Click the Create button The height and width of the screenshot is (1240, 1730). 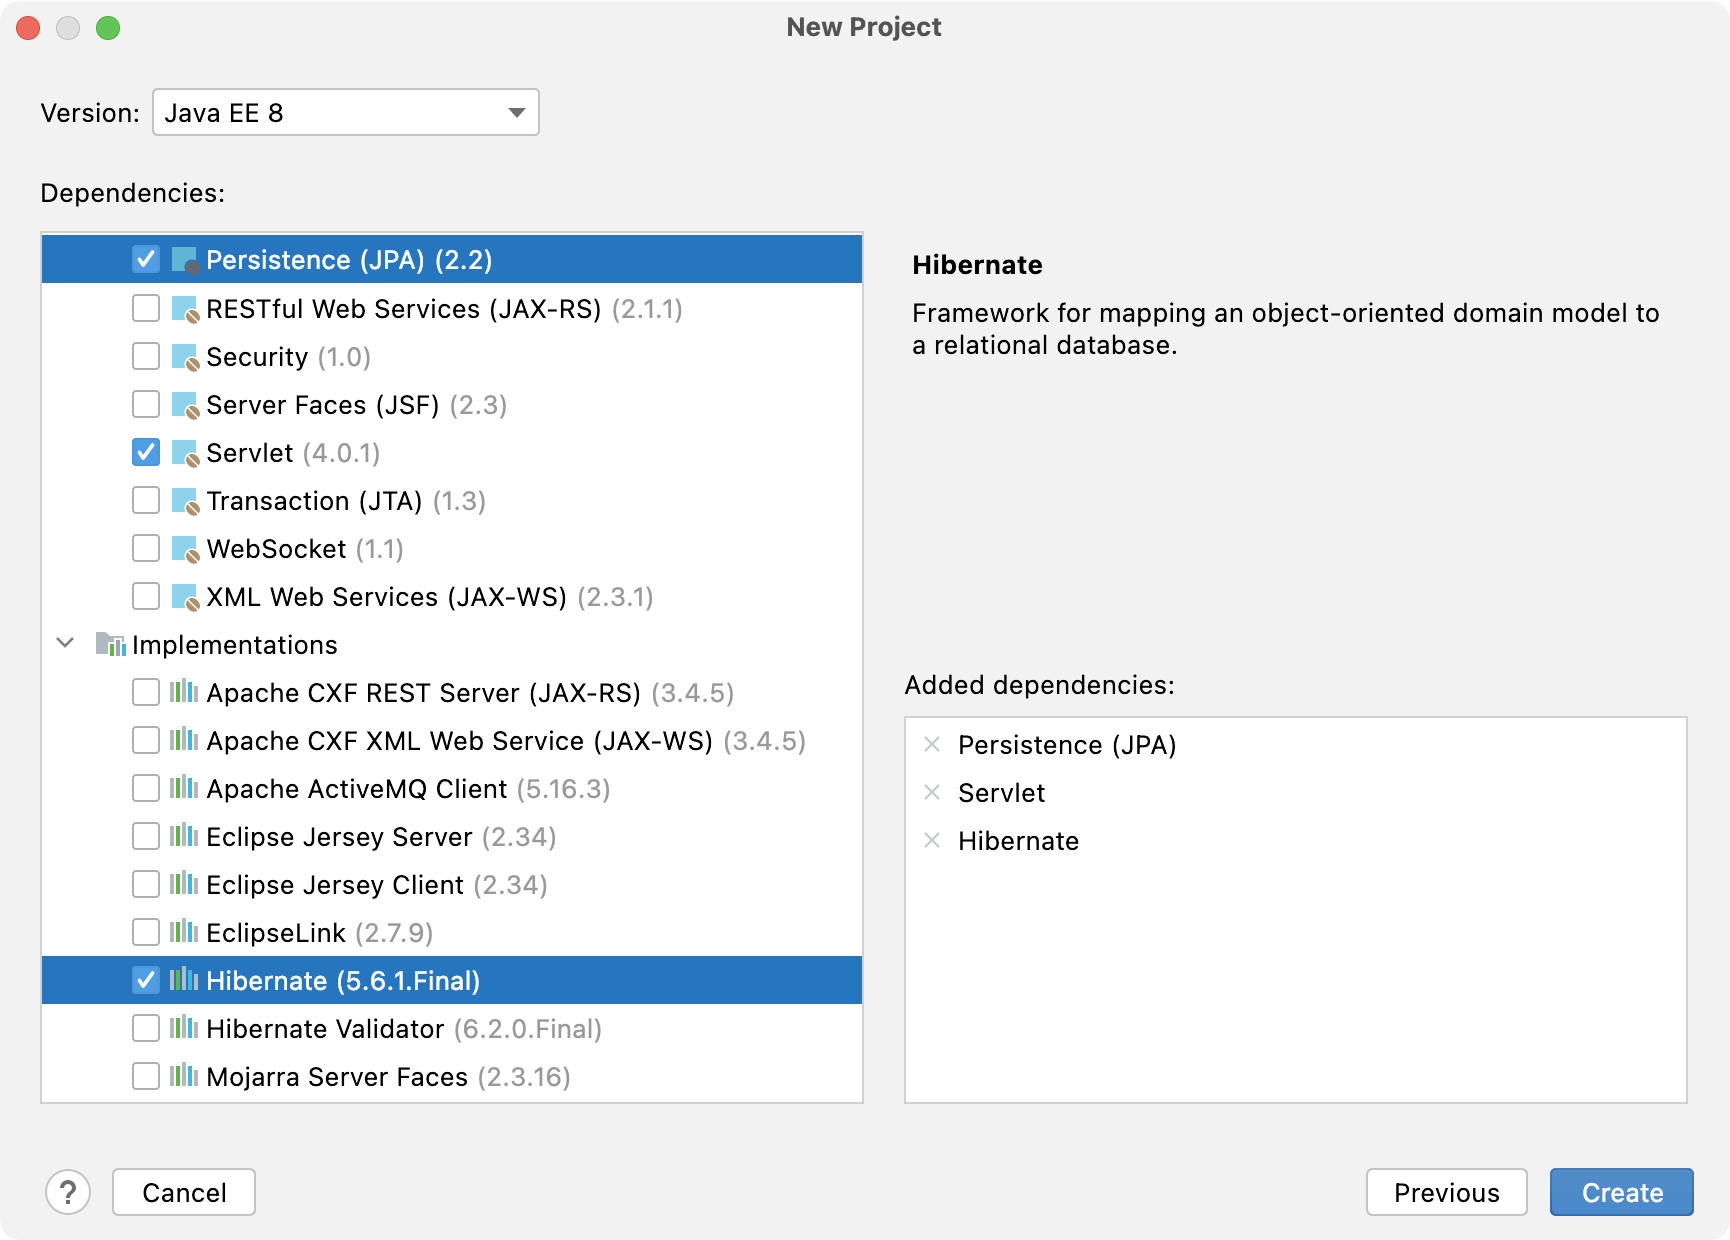[1622, 1192]
